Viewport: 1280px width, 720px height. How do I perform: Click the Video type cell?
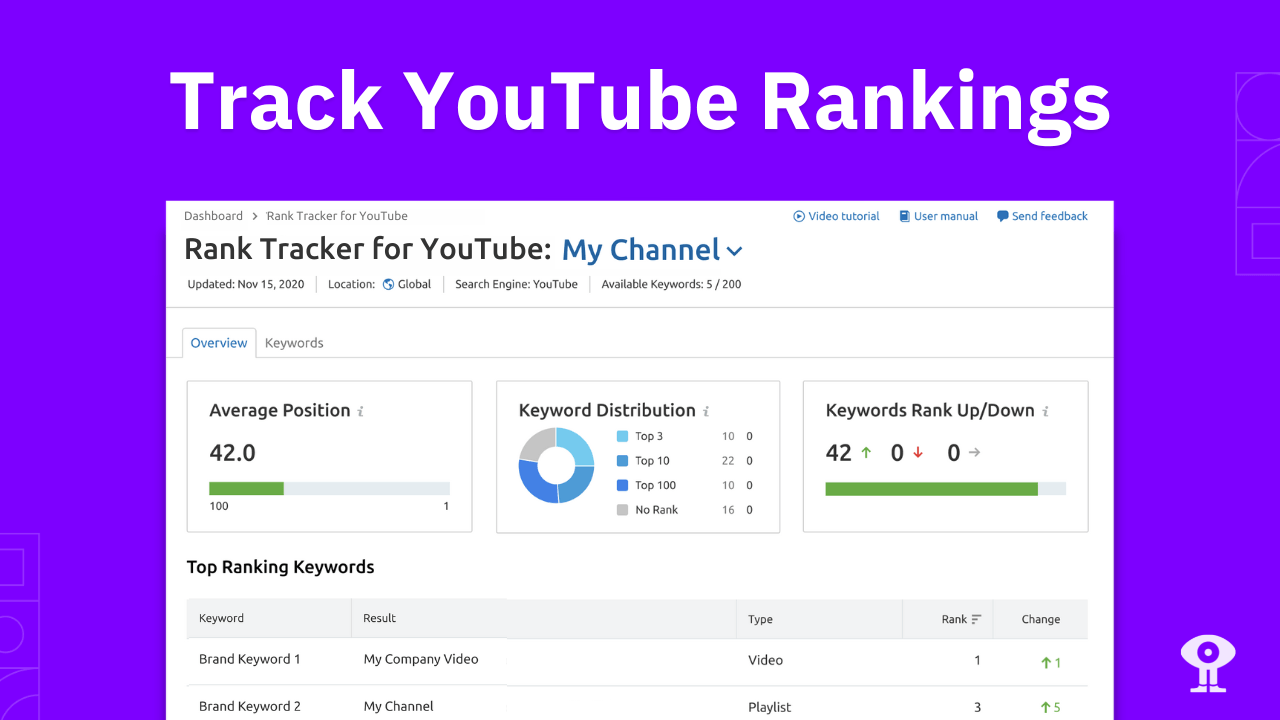765,660
